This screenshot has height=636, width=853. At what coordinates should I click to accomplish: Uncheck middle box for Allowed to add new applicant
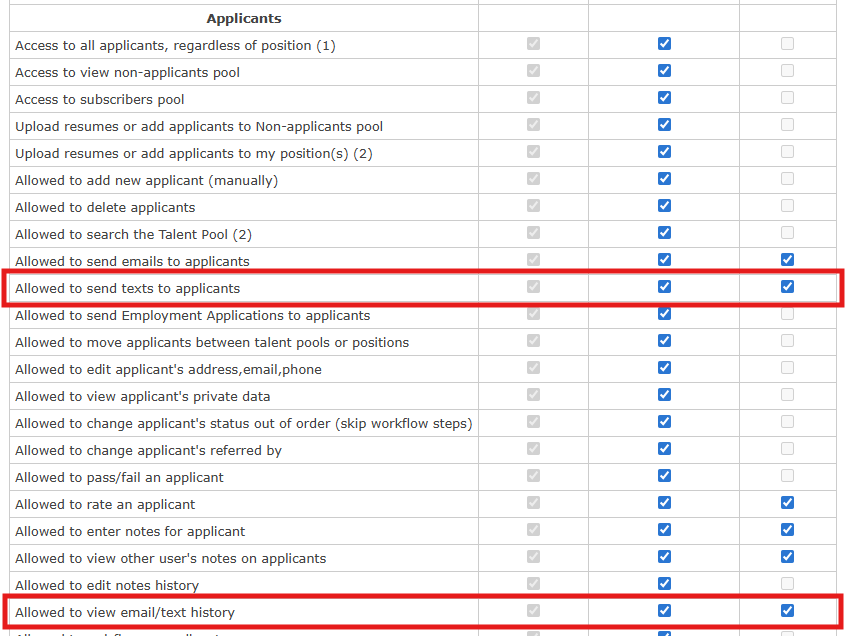coord(664,178)
